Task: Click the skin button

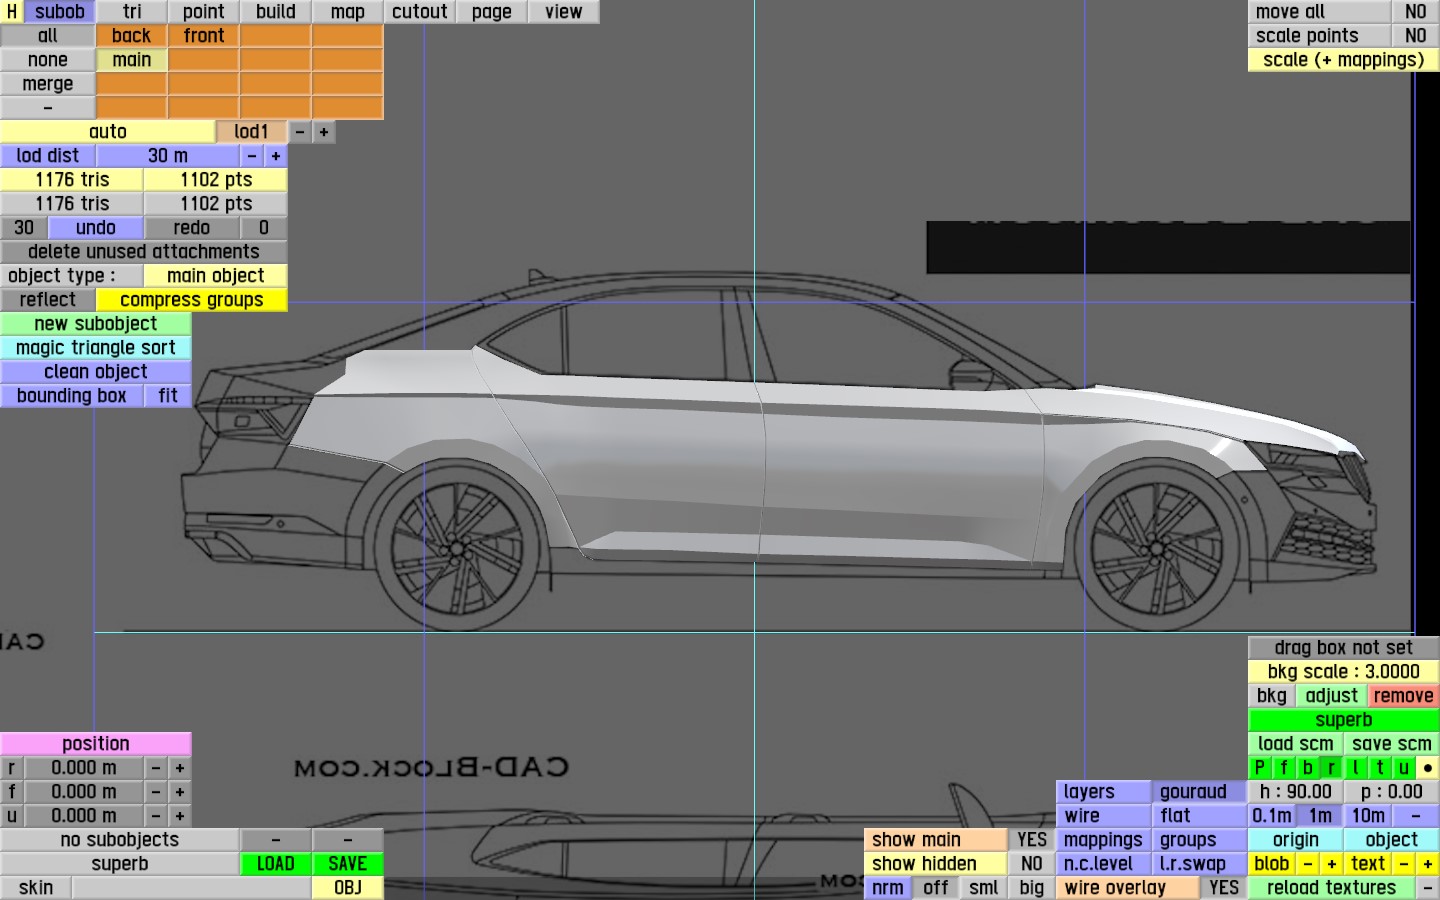Action: tap(36, 888)
